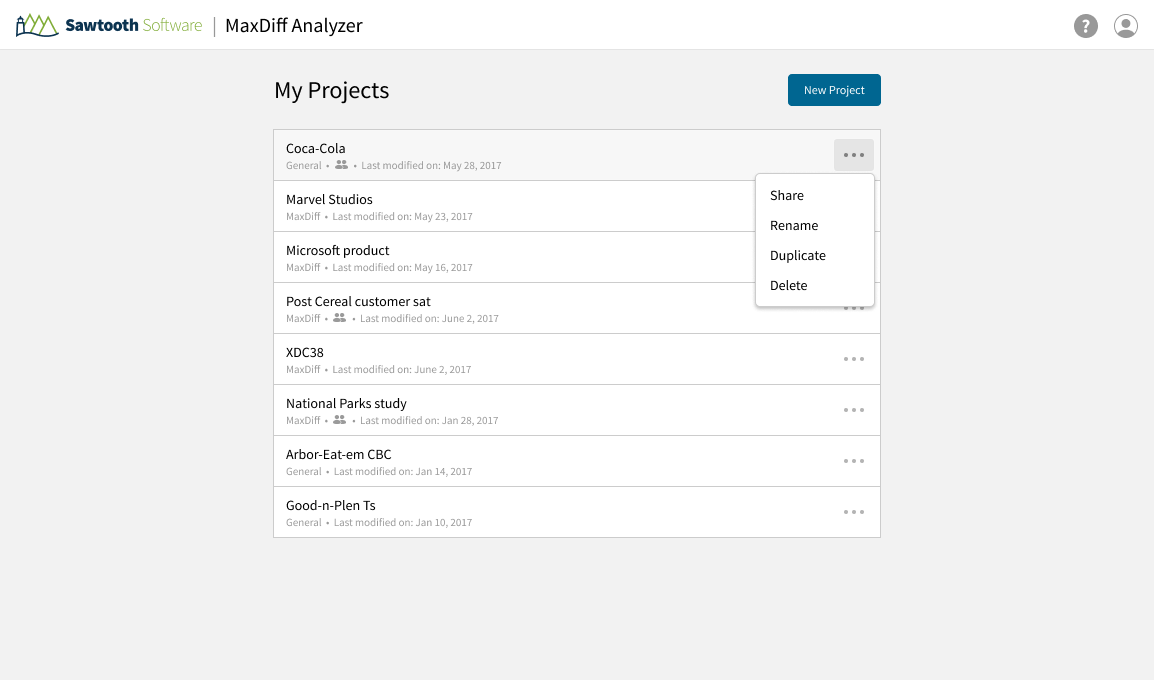Image resolution: width=1154 pixels, height=680 pixels.
Task: Click the help question mark icon
Action: [x=1085, y=26]
